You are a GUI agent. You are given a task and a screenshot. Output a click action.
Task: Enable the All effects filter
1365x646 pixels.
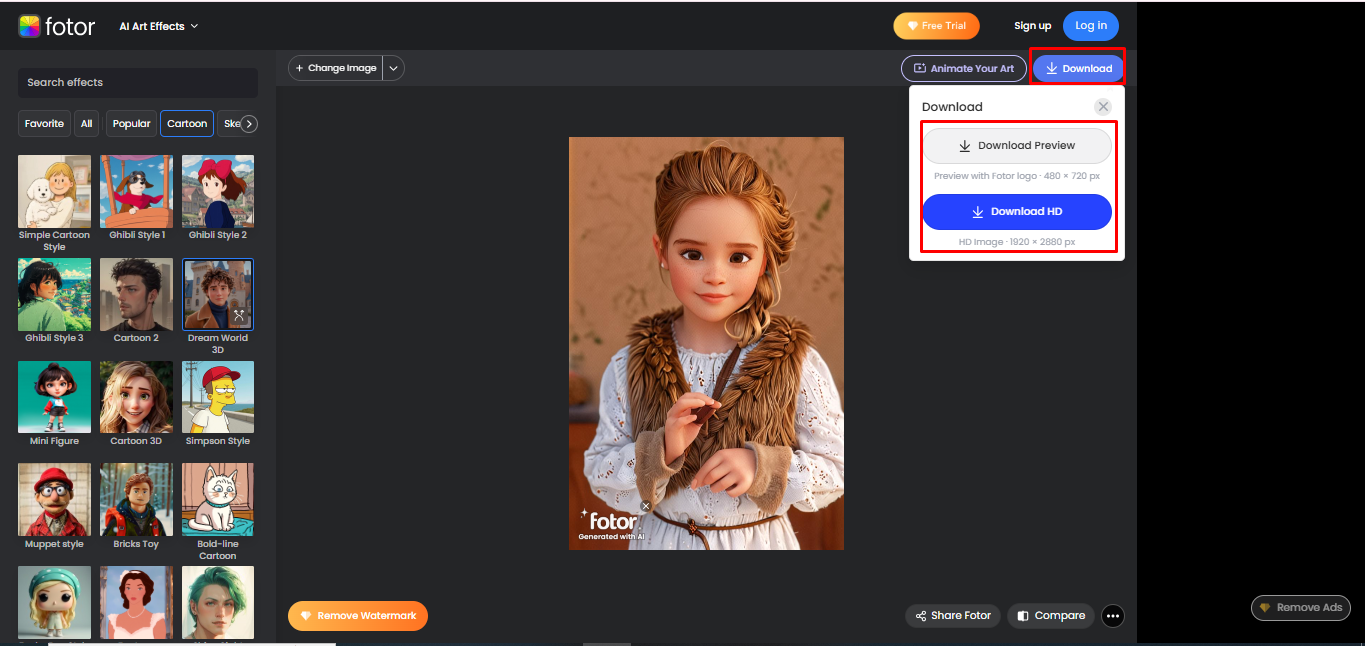coord(86,123)
